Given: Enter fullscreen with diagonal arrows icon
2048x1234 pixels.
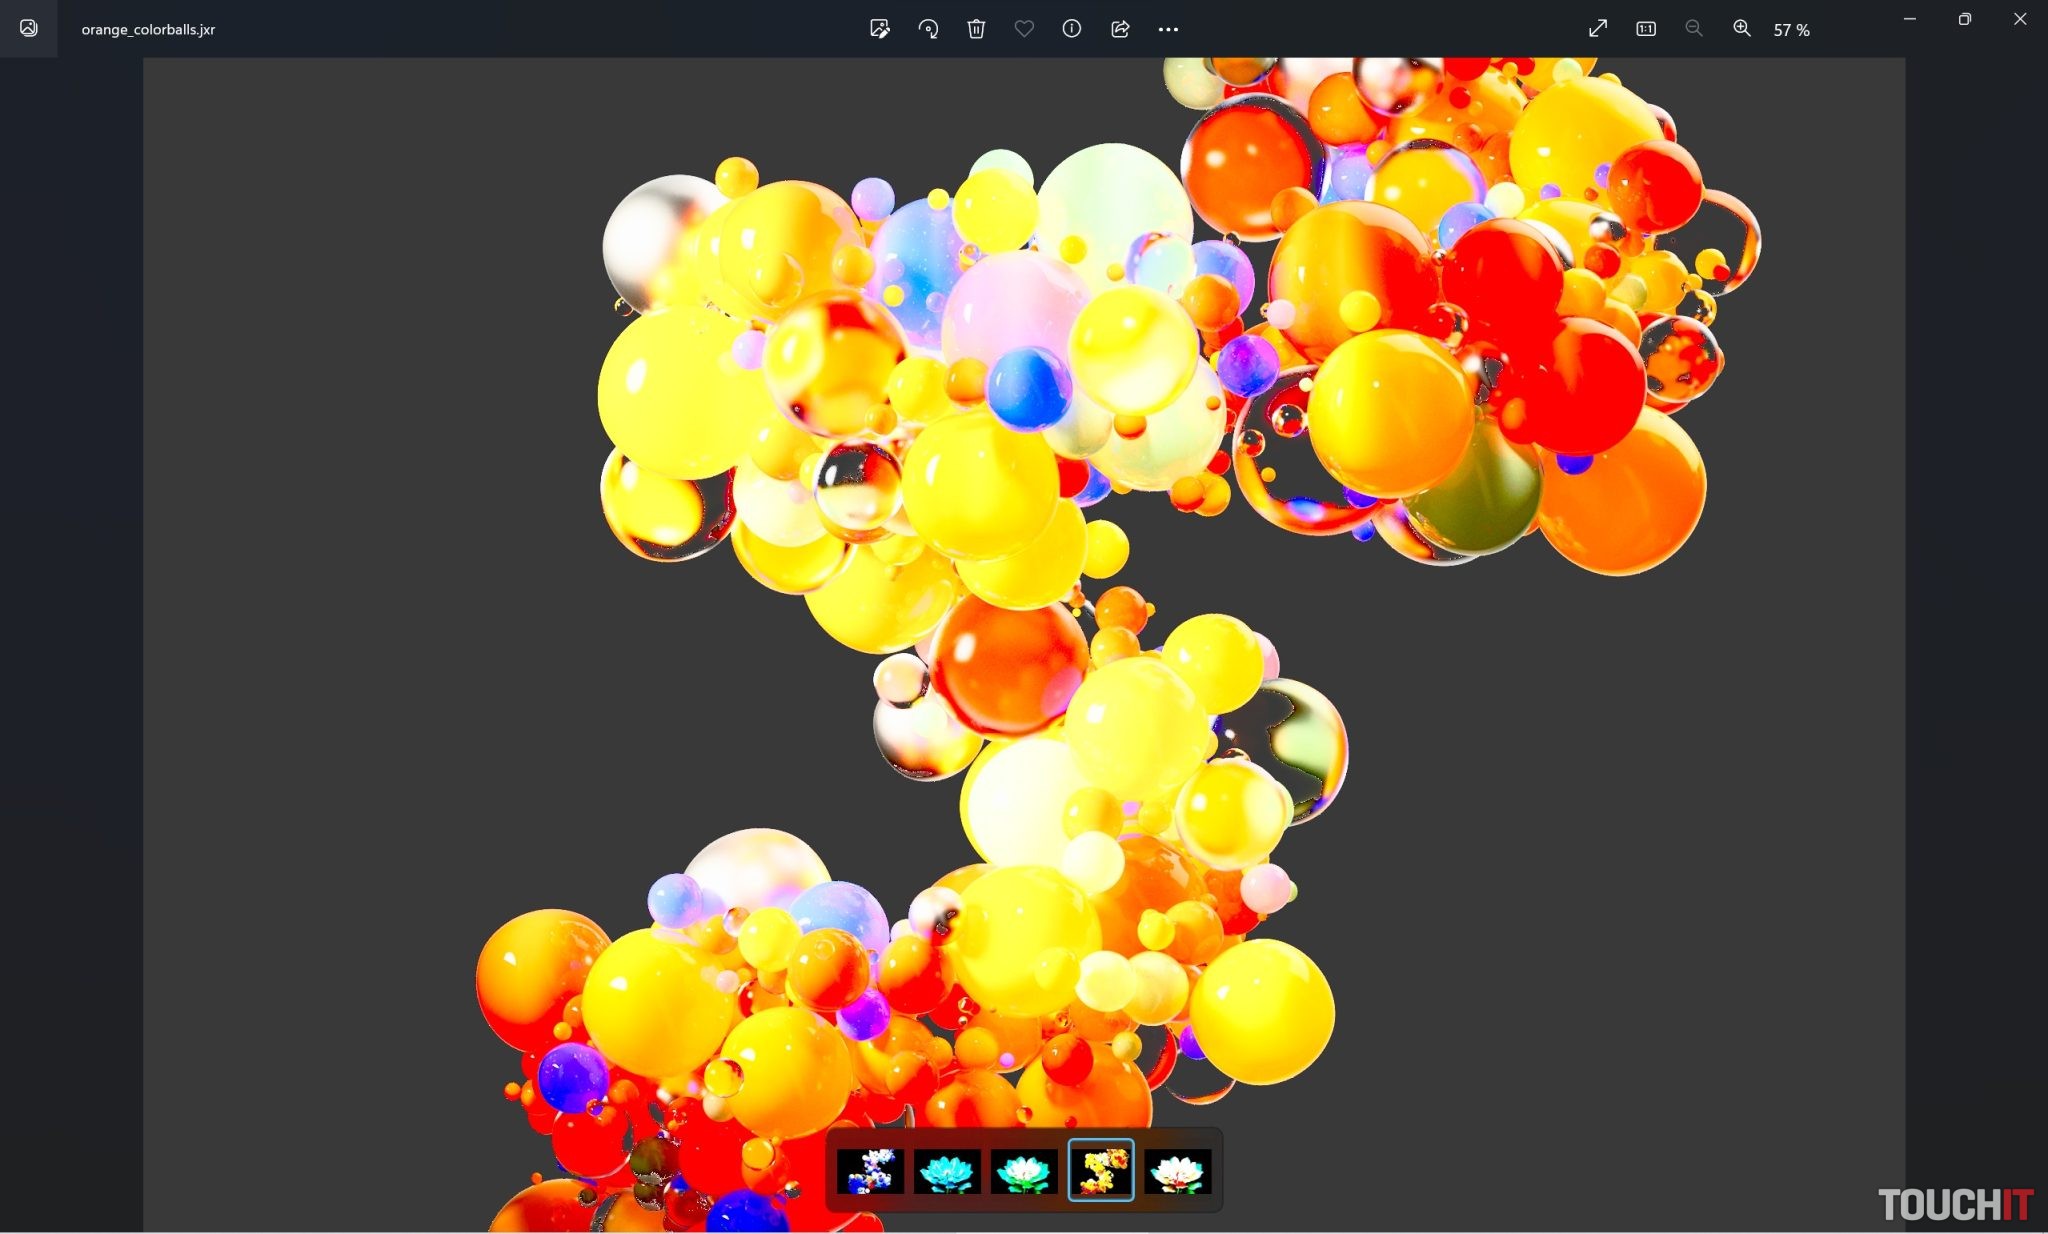Looking at the screenshot, I should click(x=1598, y=29).
